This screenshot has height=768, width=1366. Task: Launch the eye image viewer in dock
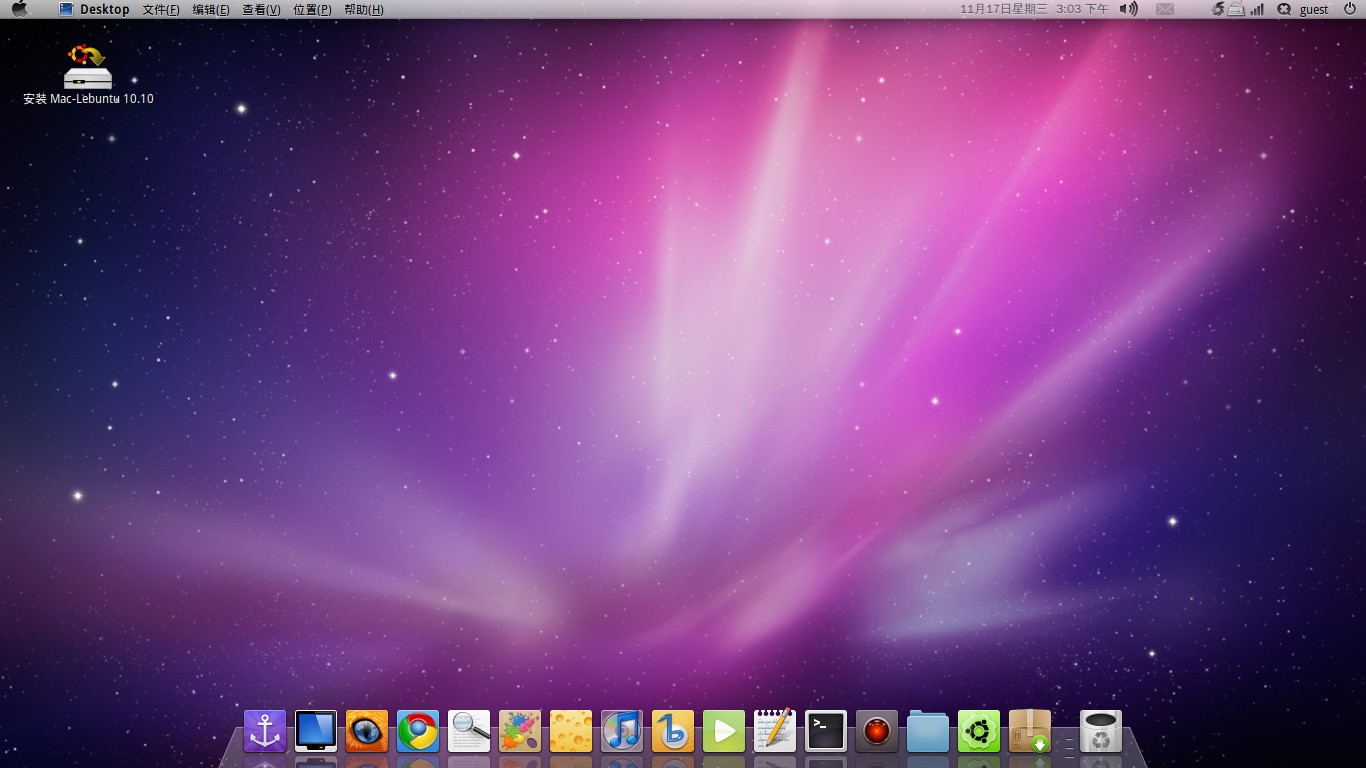pos(367,731)
